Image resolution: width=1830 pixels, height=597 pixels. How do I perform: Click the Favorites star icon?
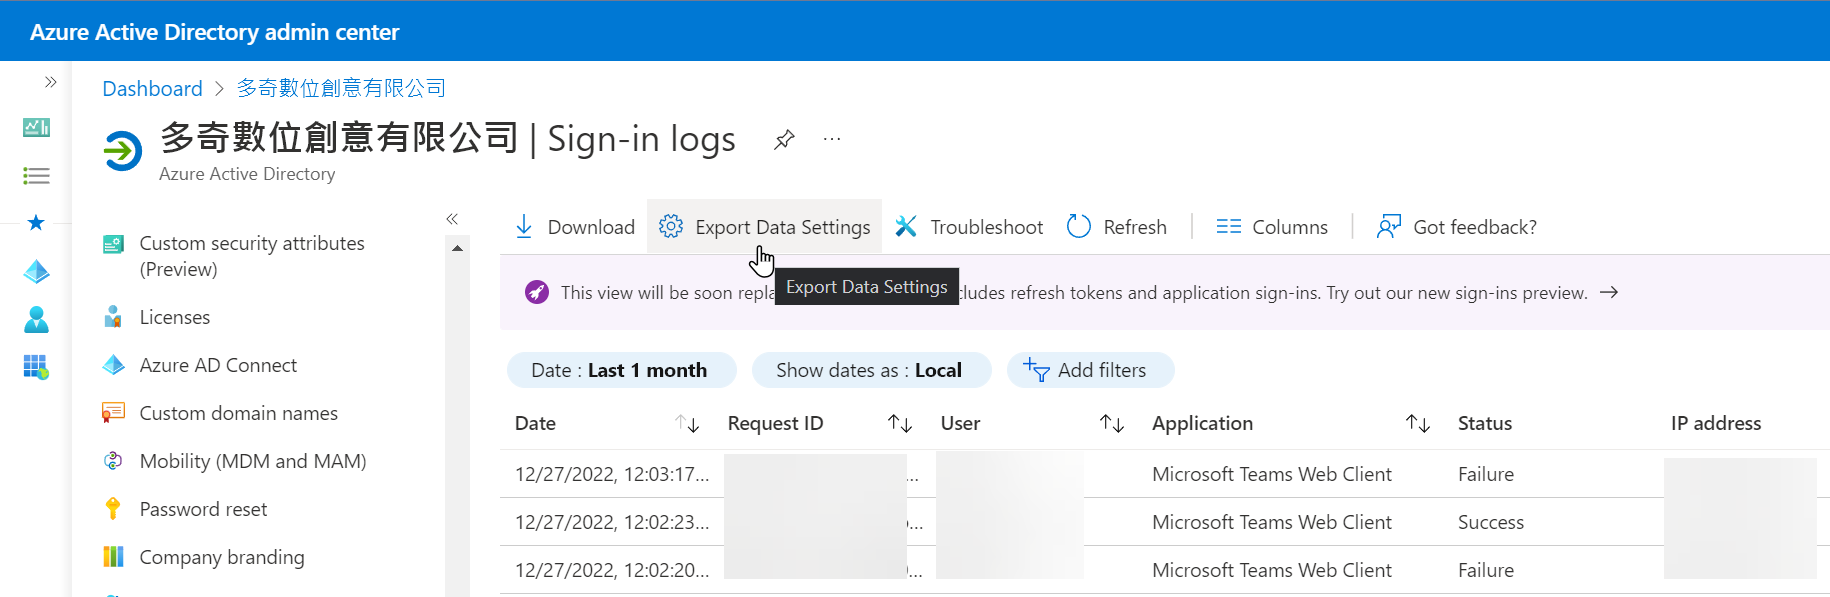[36, 222]
